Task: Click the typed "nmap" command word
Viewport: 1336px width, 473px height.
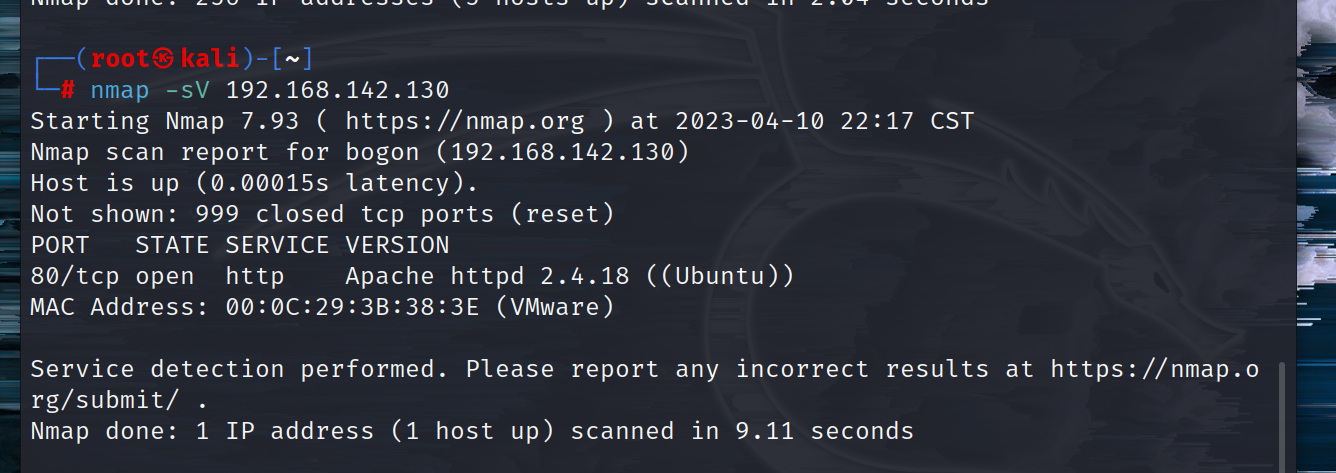Action: (120, 90)
